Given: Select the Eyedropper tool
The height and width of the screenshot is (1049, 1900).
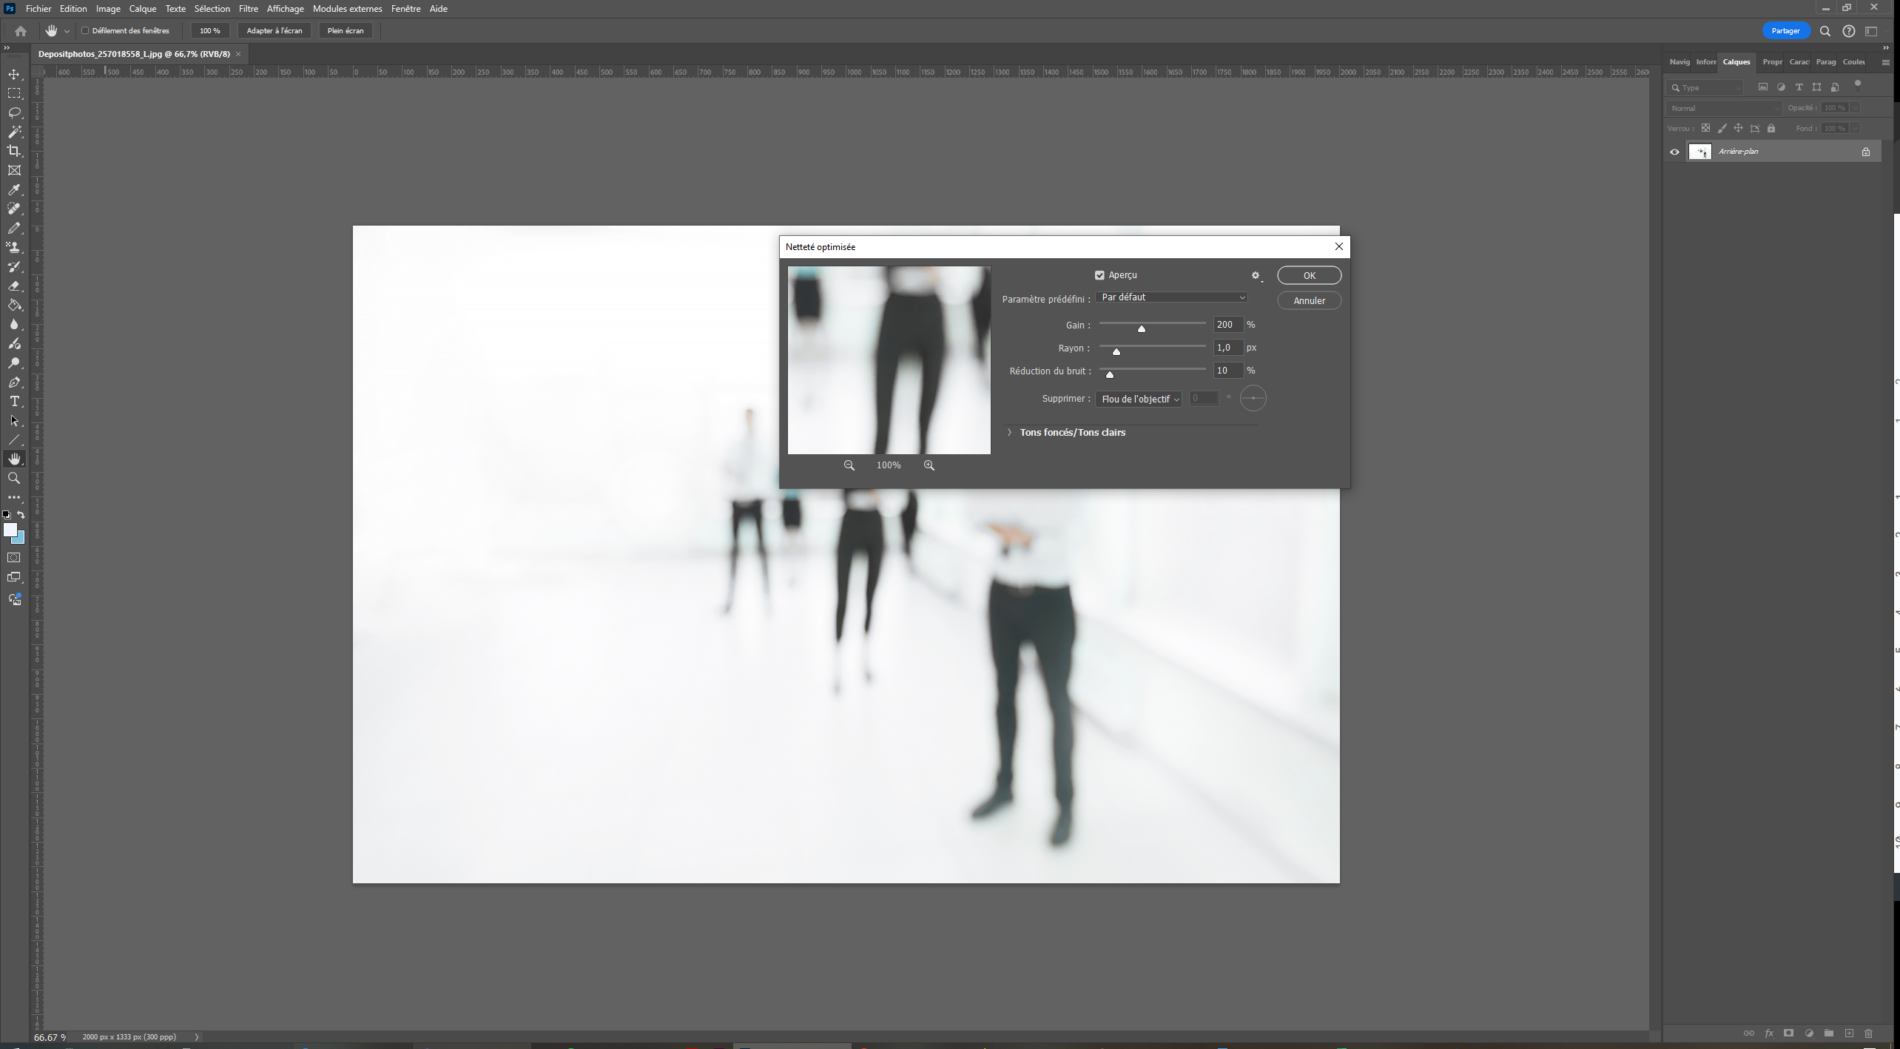Looking at the screenshot, I should point(14,190).
